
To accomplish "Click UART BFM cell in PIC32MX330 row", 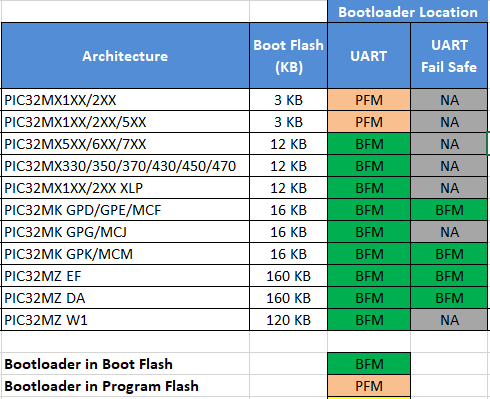I will point(369,166).
